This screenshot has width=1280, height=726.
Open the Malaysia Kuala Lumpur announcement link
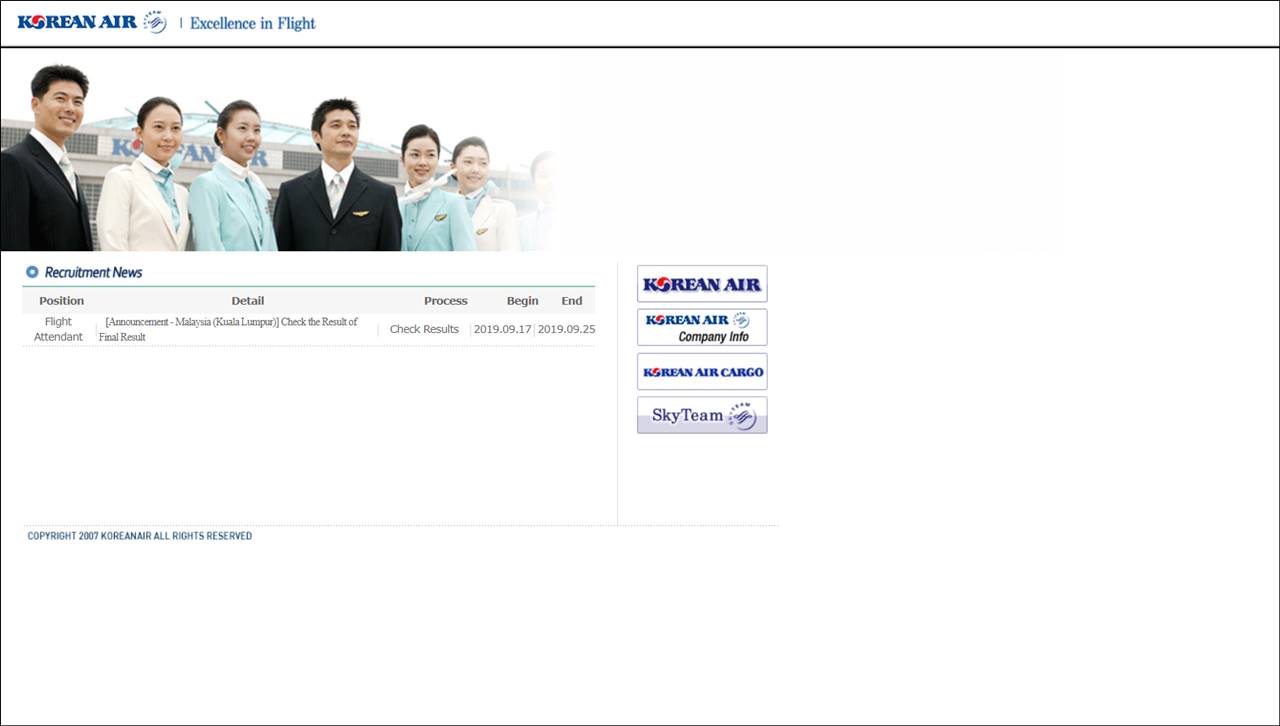(230, 323)
